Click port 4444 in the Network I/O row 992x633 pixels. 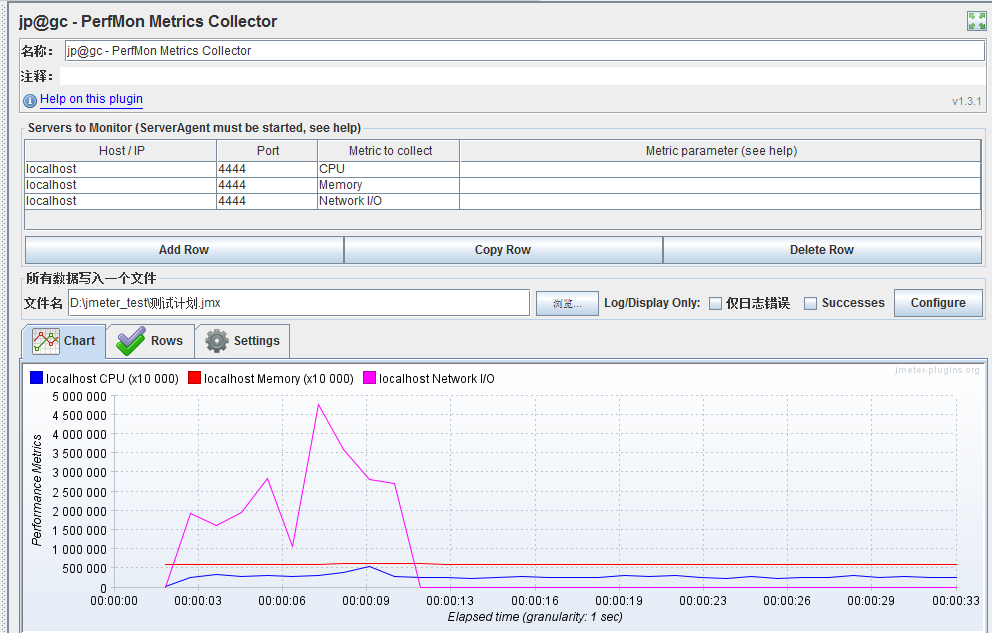267,200
